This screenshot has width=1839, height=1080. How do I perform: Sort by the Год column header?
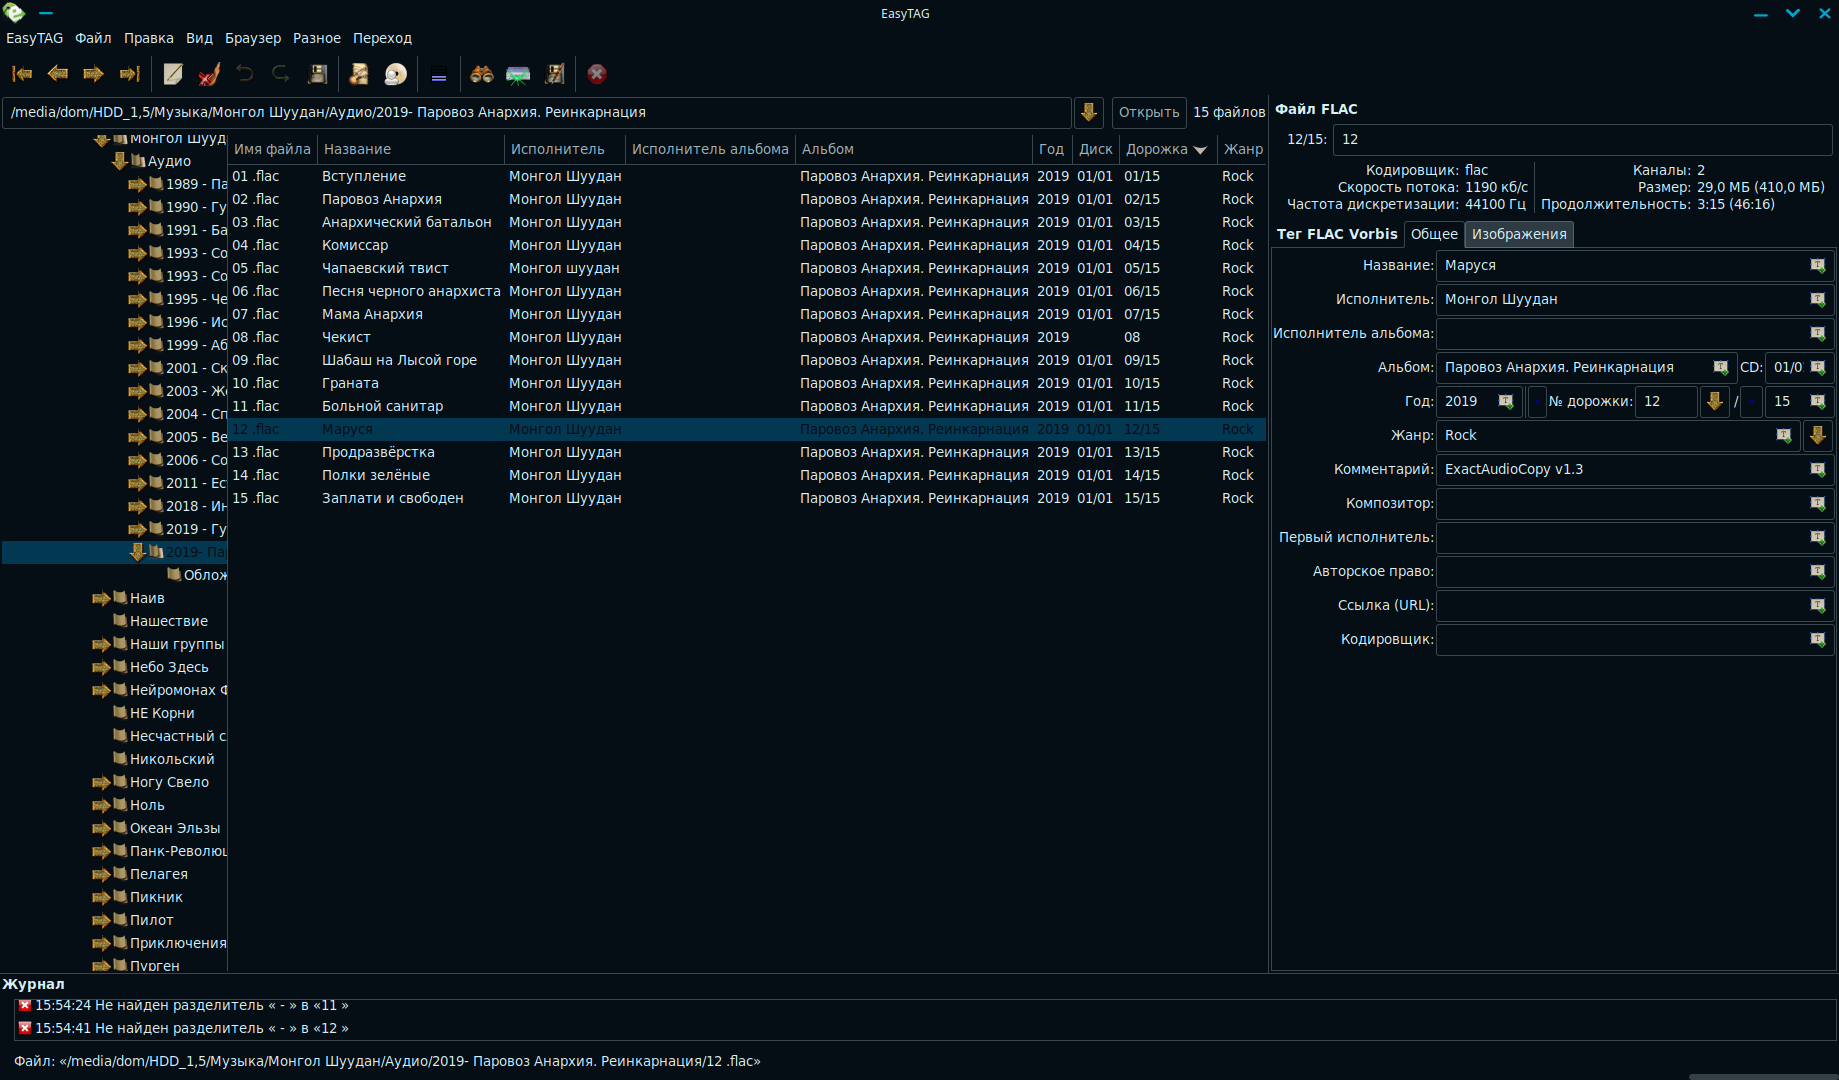pyautogui.click(x=1051, y=149)
